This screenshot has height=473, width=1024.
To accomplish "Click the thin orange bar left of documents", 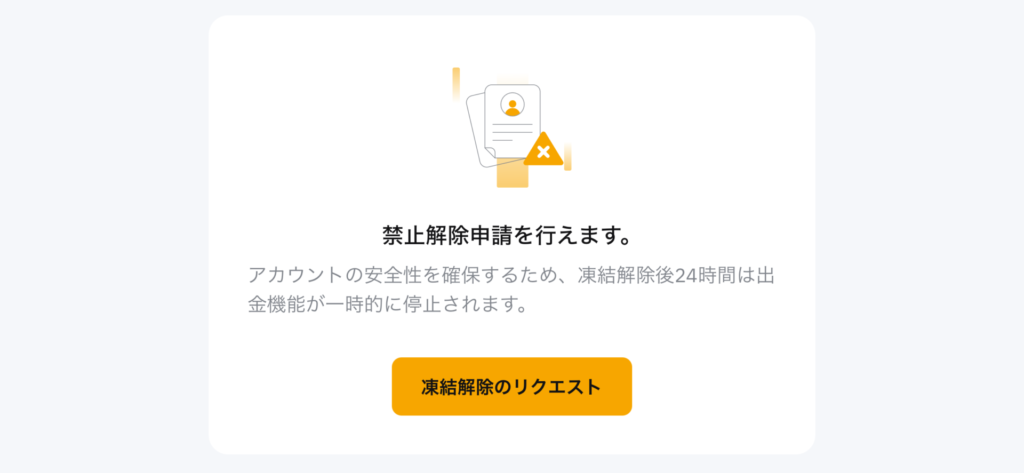I will pos(456,84).
